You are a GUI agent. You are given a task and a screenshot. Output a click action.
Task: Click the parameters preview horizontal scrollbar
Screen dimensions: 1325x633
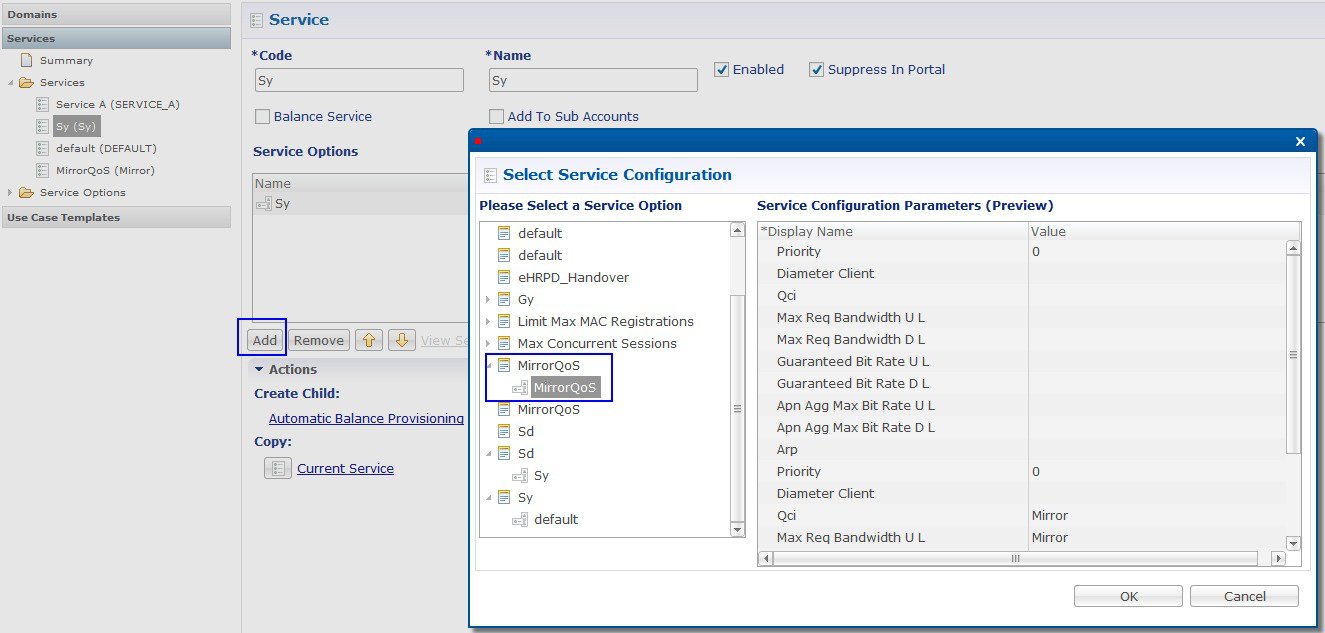1021,558
